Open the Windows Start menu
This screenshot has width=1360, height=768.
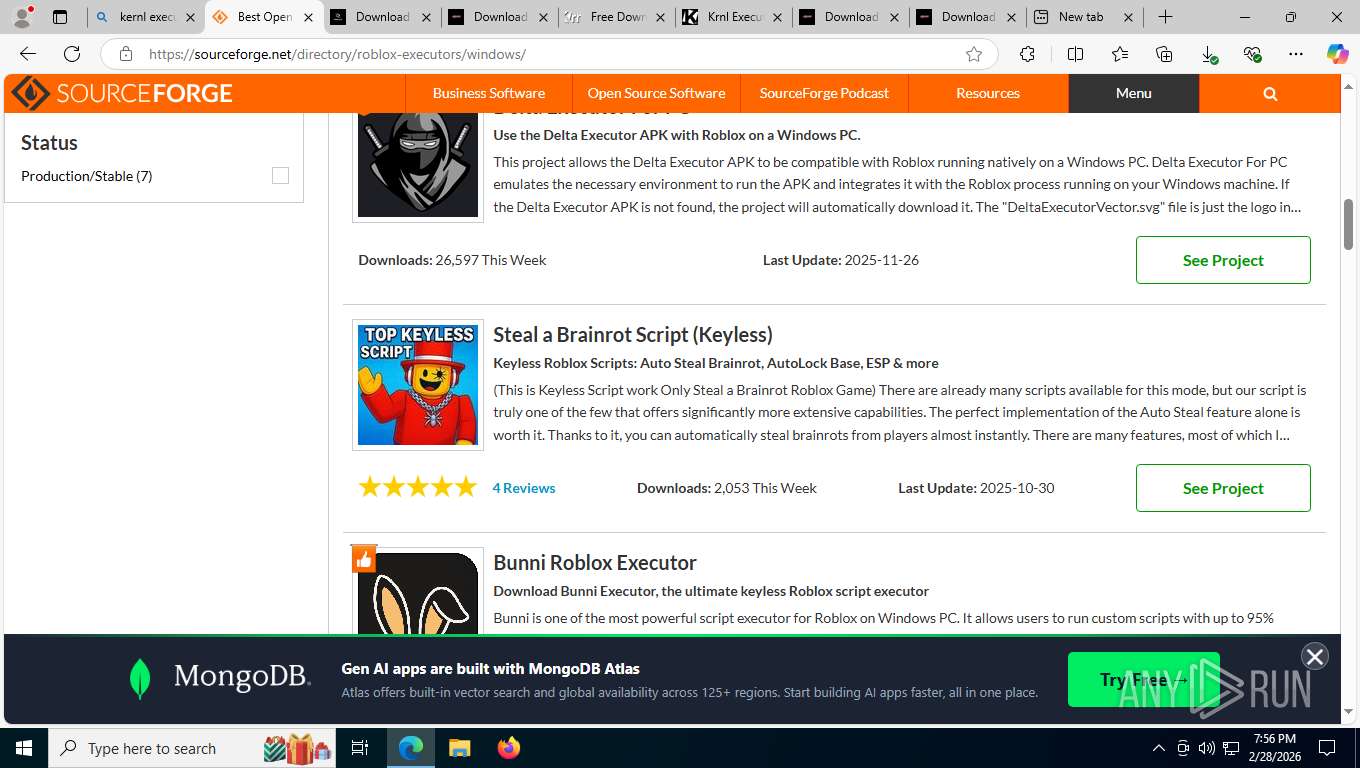coord(23,748)
